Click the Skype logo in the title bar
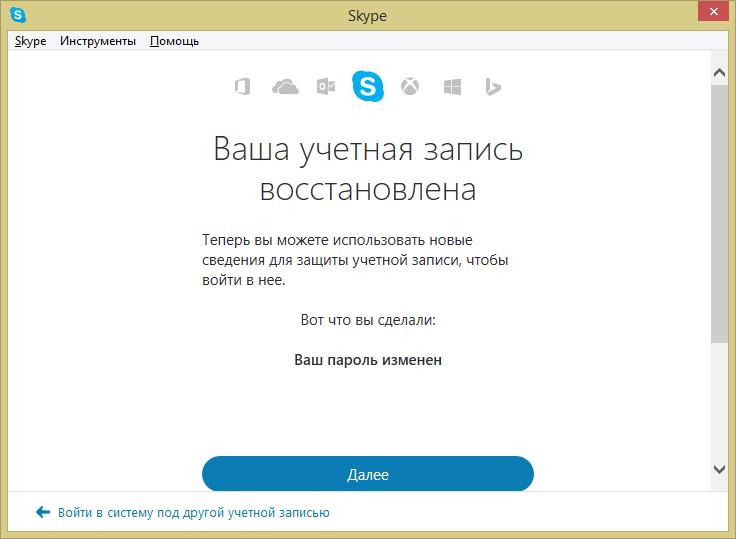The width and height of the screenshot is (736, 539). (18, 16)
